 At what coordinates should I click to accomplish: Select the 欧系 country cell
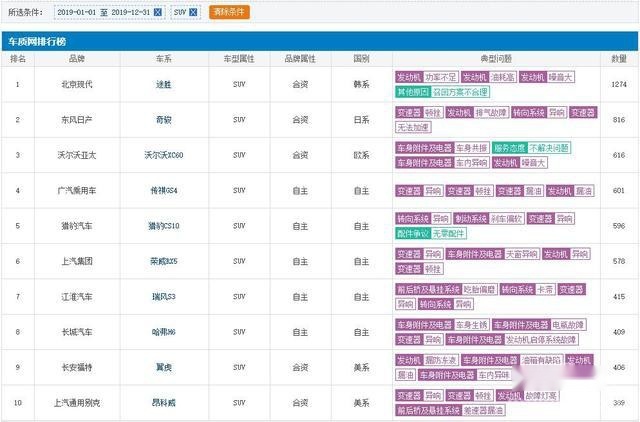point(361,155)
